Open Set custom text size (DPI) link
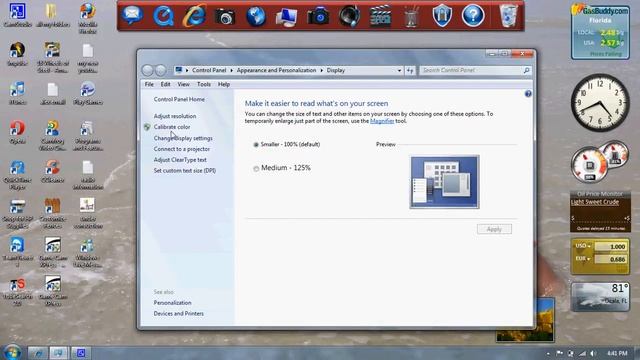 tap(184, 171)
